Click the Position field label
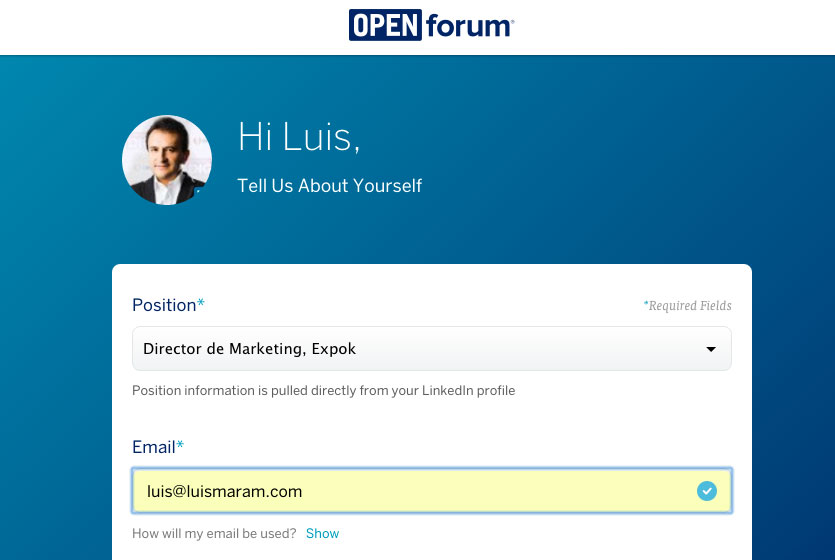 tap(163, 305)
